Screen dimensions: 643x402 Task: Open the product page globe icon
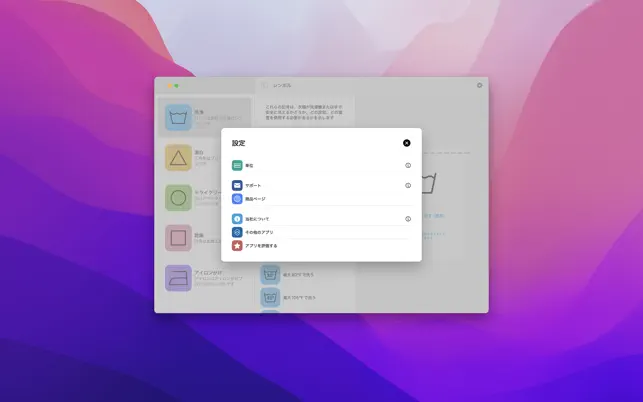(237, 199)
